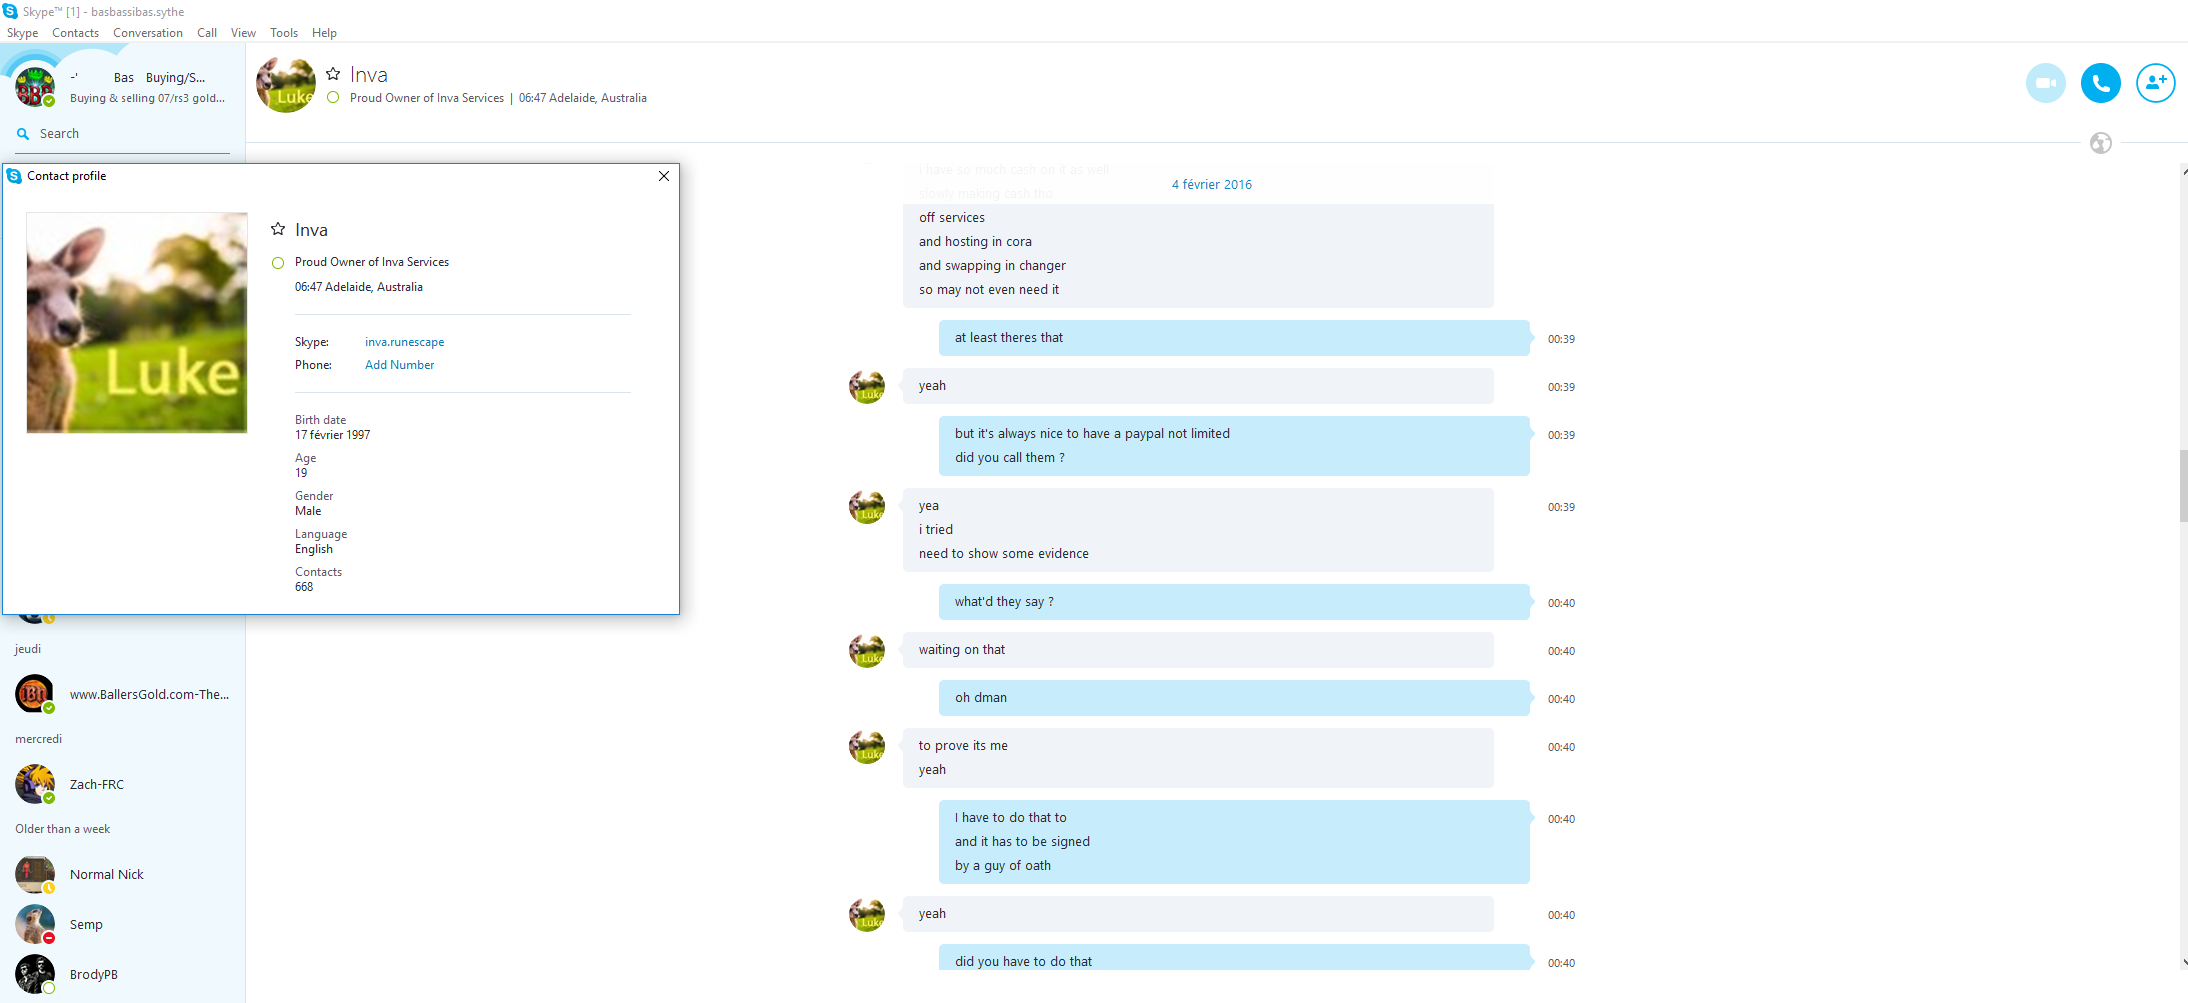Open the BrodyPB contact chat

click(x=123, y=974)
